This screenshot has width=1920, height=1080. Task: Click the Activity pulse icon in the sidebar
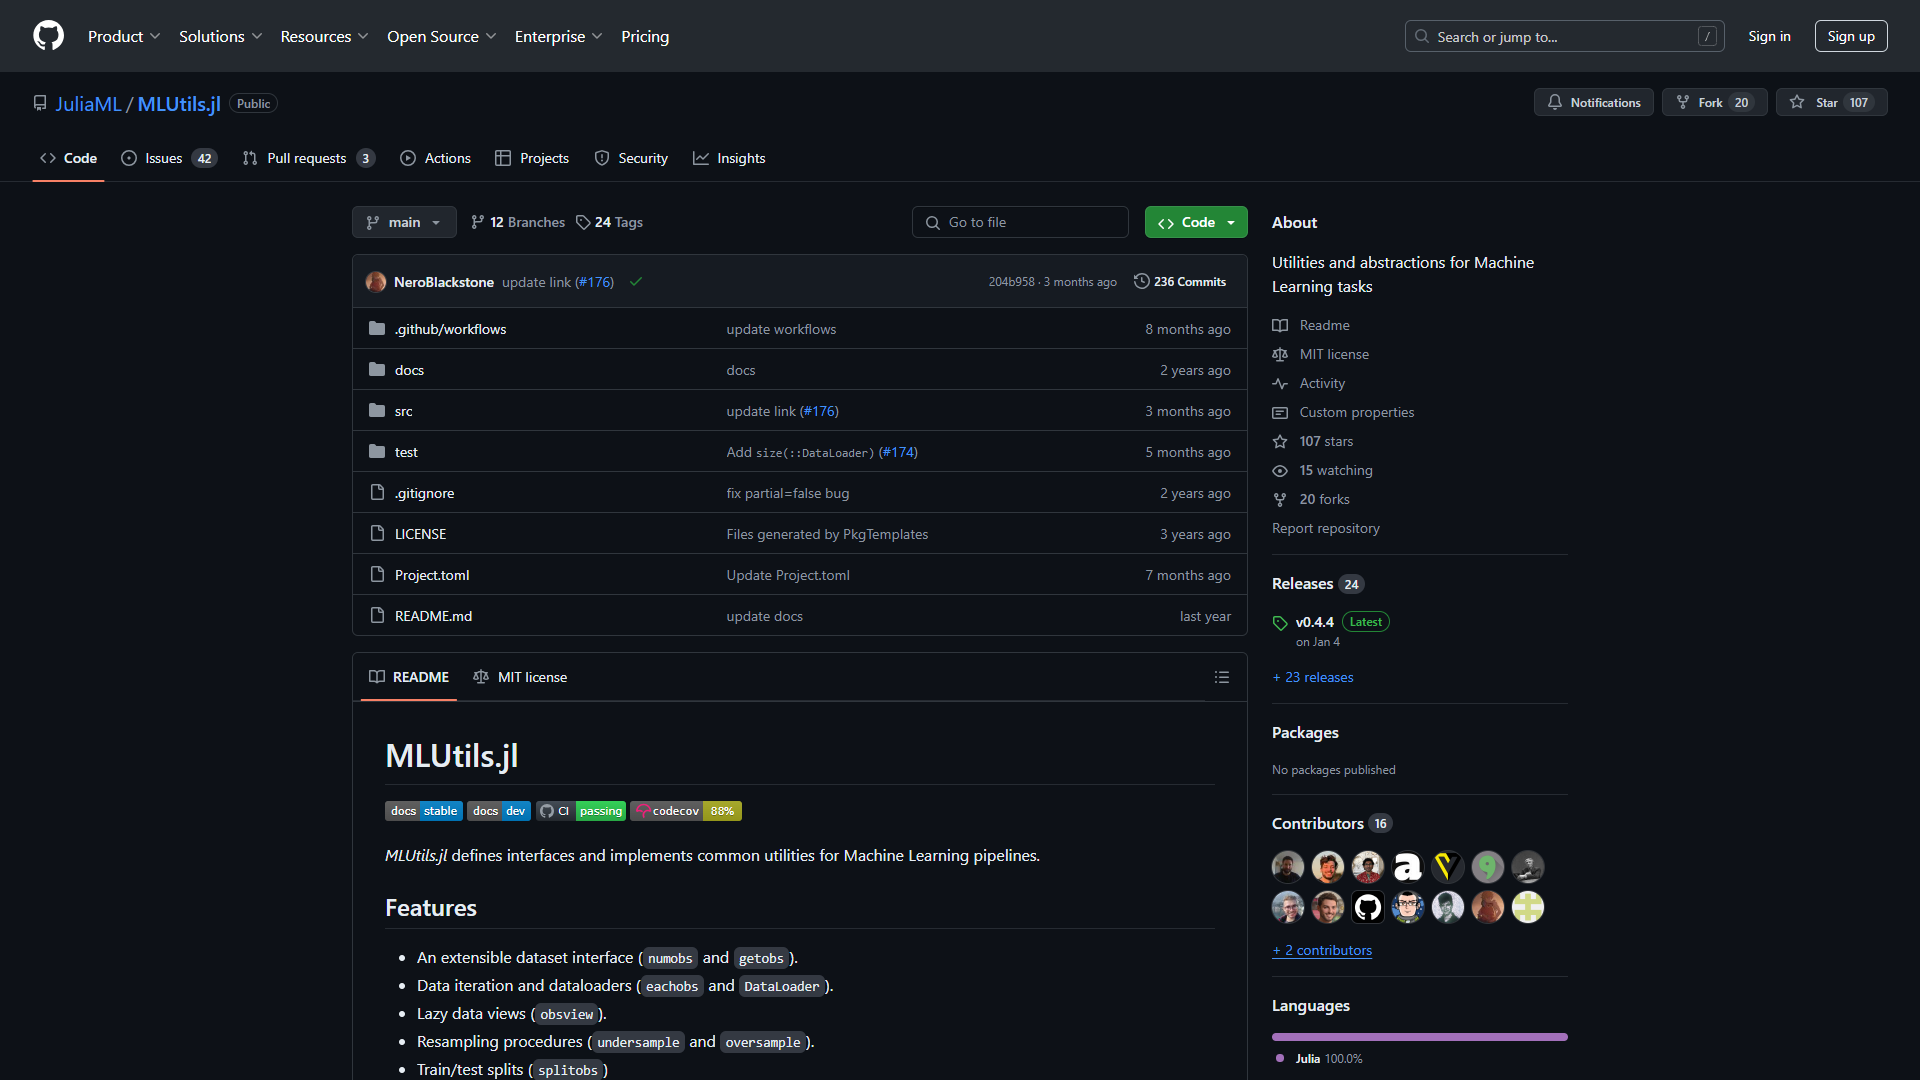pyautogui.click(x=1280, y=383)
